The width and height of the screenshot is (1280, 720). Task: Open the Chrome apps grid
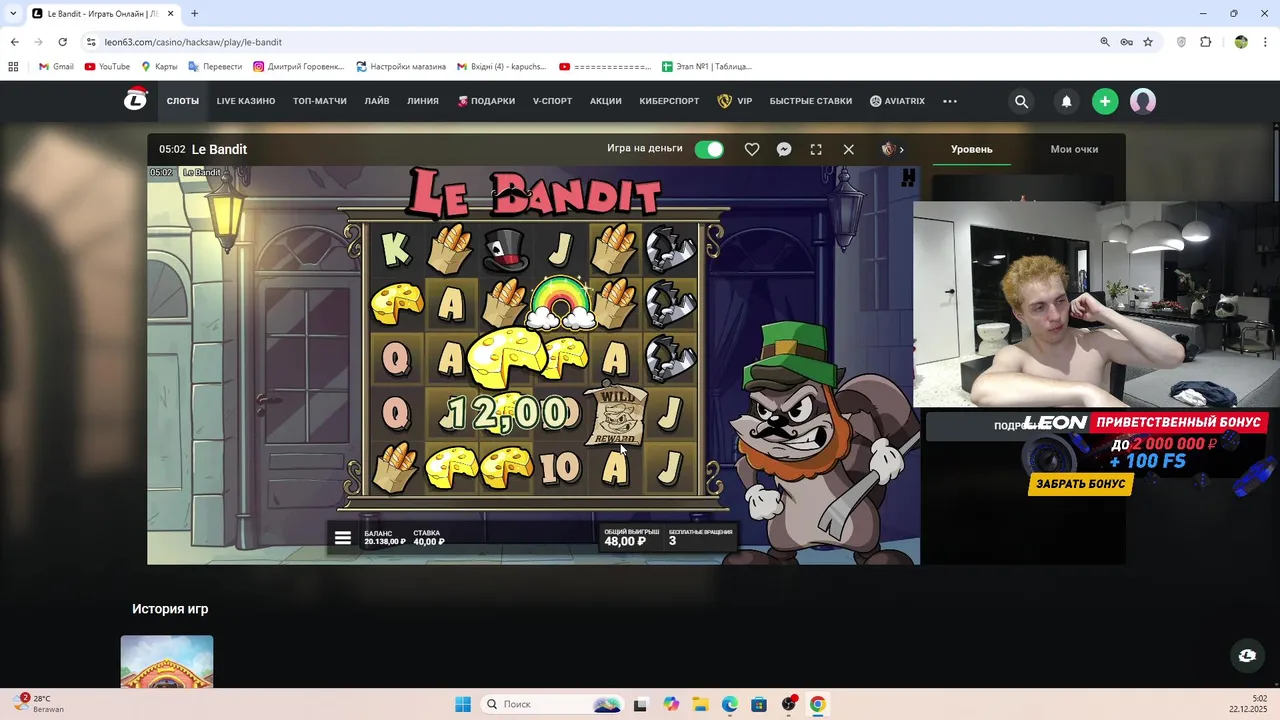tap(13, 66)
